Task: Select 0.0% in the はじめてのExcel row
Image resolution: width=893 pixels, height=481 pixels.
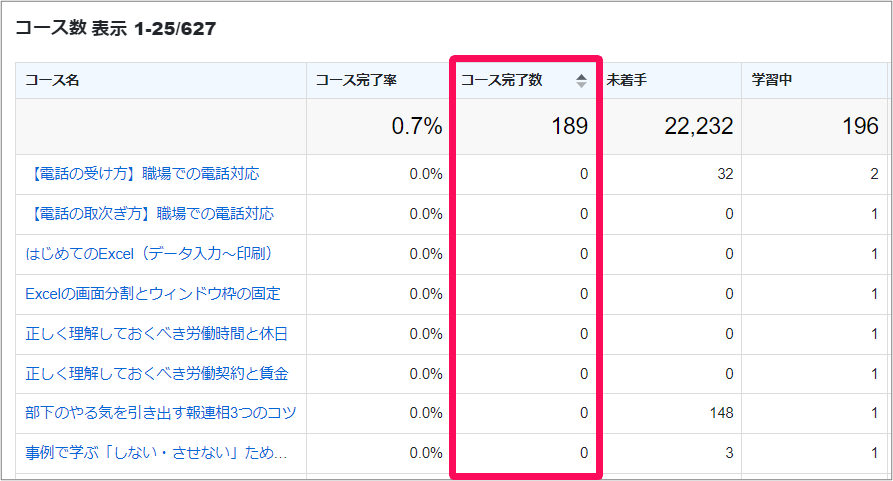Action: tap(426, 253)
